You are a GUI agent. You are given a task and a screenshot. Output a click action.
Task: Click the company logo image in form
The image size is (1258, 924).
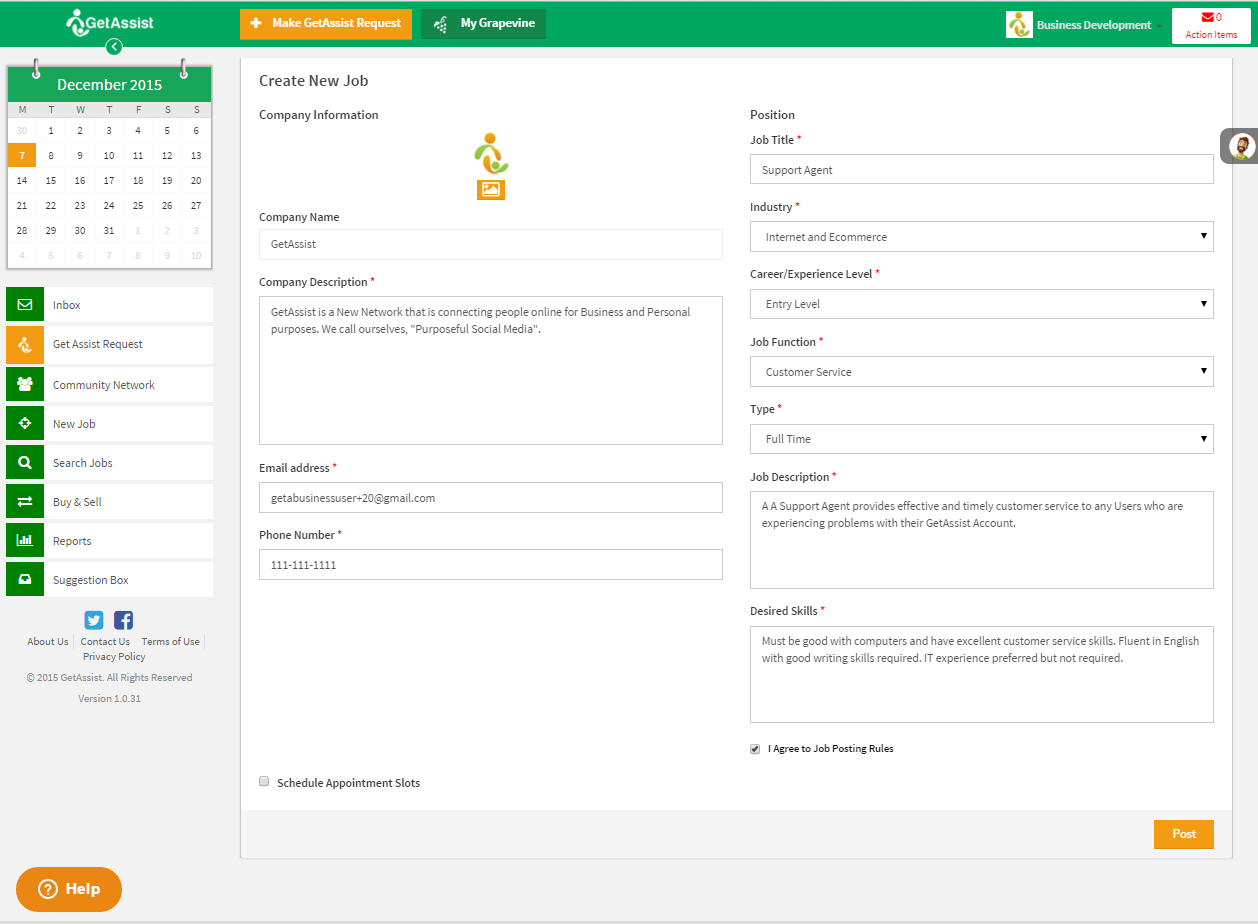491,153
